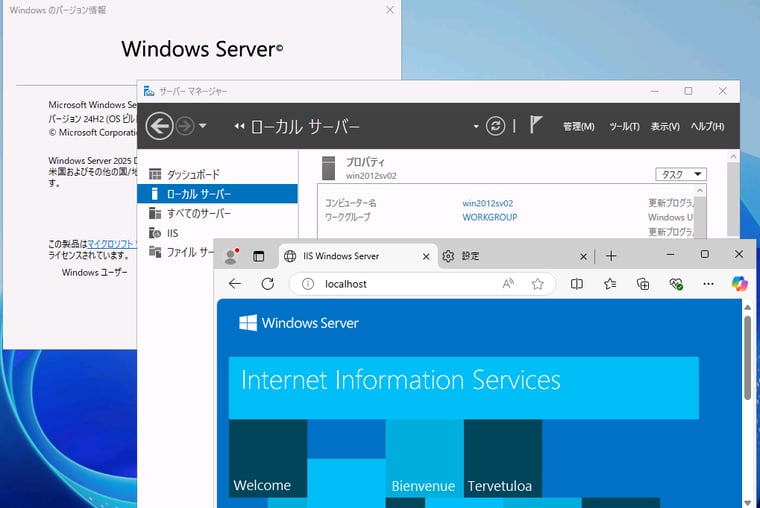Click the すべてのサーバー icon in the sidebar
The height and width of the screenshot is (508, 760).
click(x=155, y=213)
